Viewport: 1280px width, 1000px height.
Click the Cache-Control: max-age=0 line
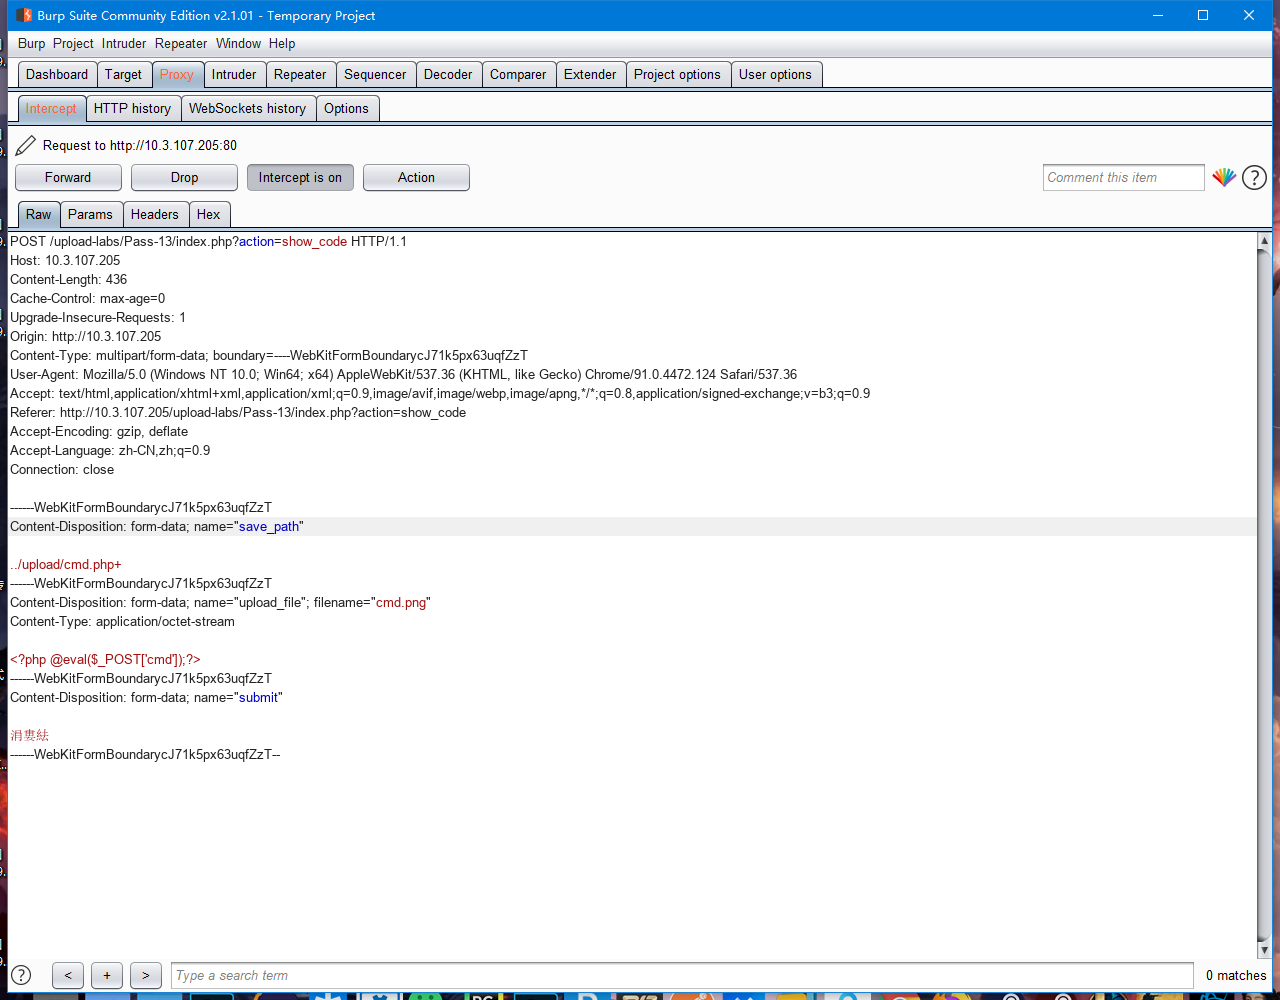pos(87,298)
